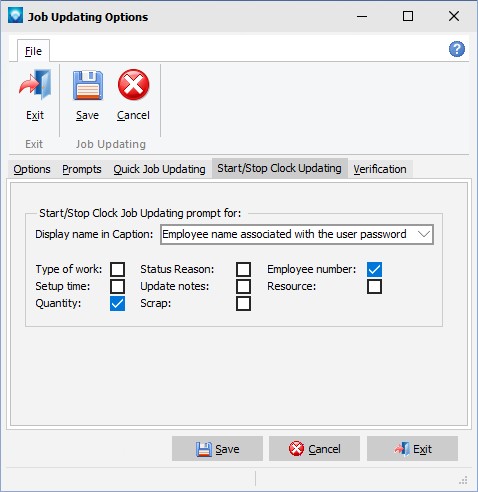The width and height of the screenshot is (478, 492).
Task: Click the window resize grip in status bar
Action: pos(463,480)
